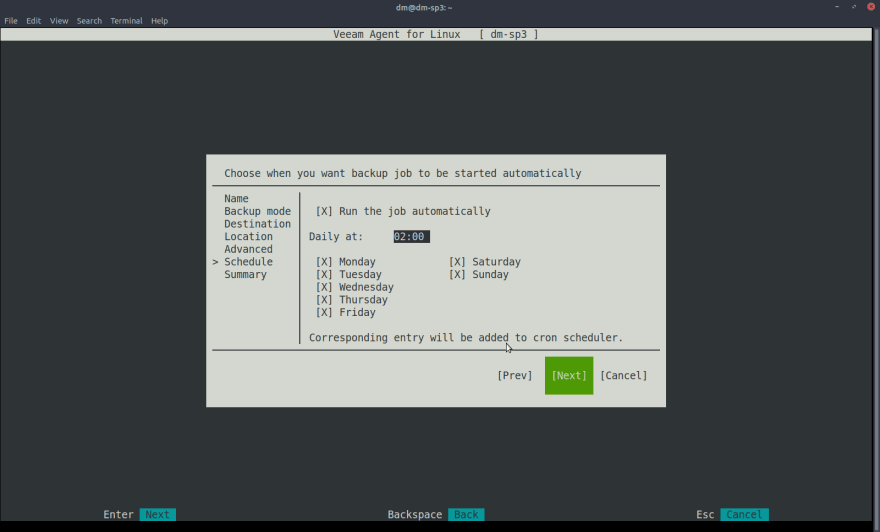880x532 pixels.
Task: Click the terminal vertical scrollbar
Action: point(876,274)
